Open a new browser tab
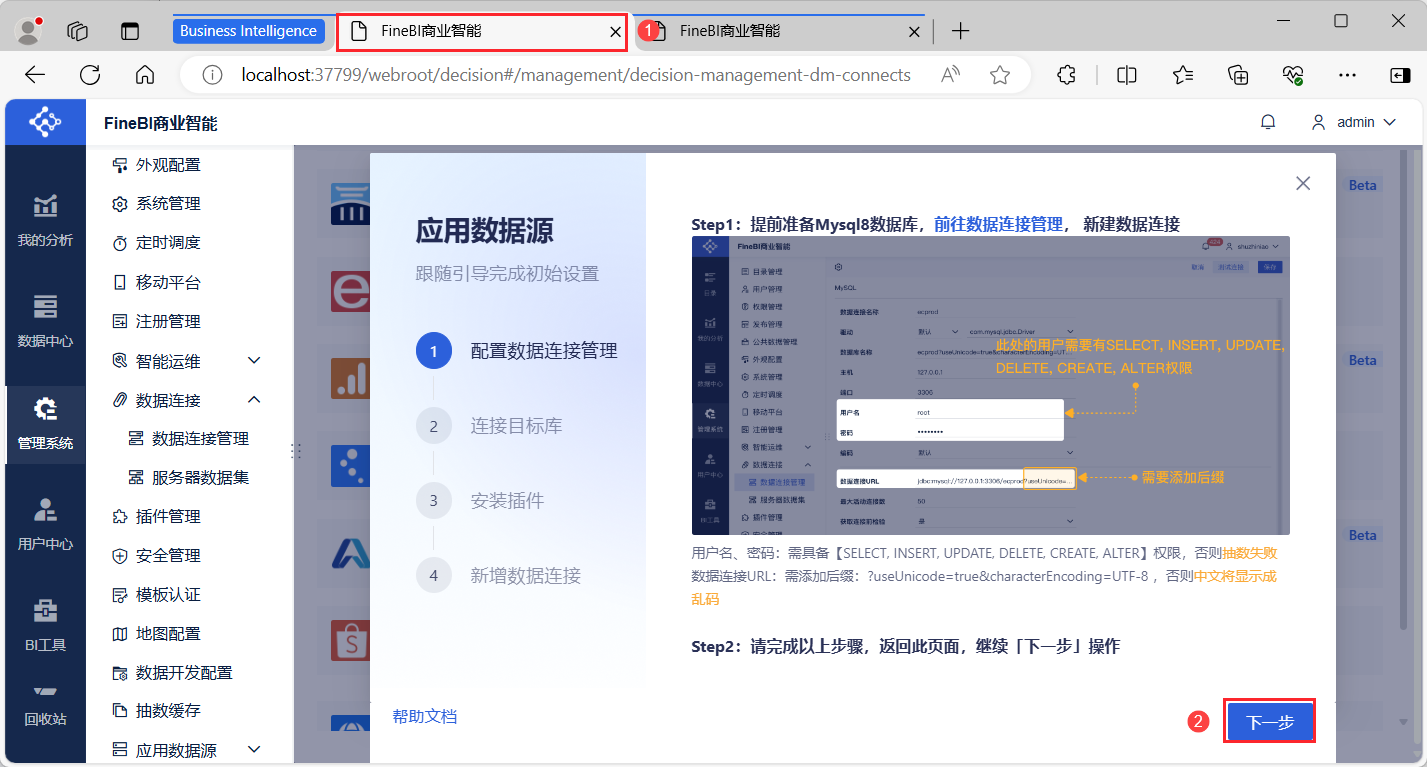Screen dimensions: 1427x767 click(960, 31)
